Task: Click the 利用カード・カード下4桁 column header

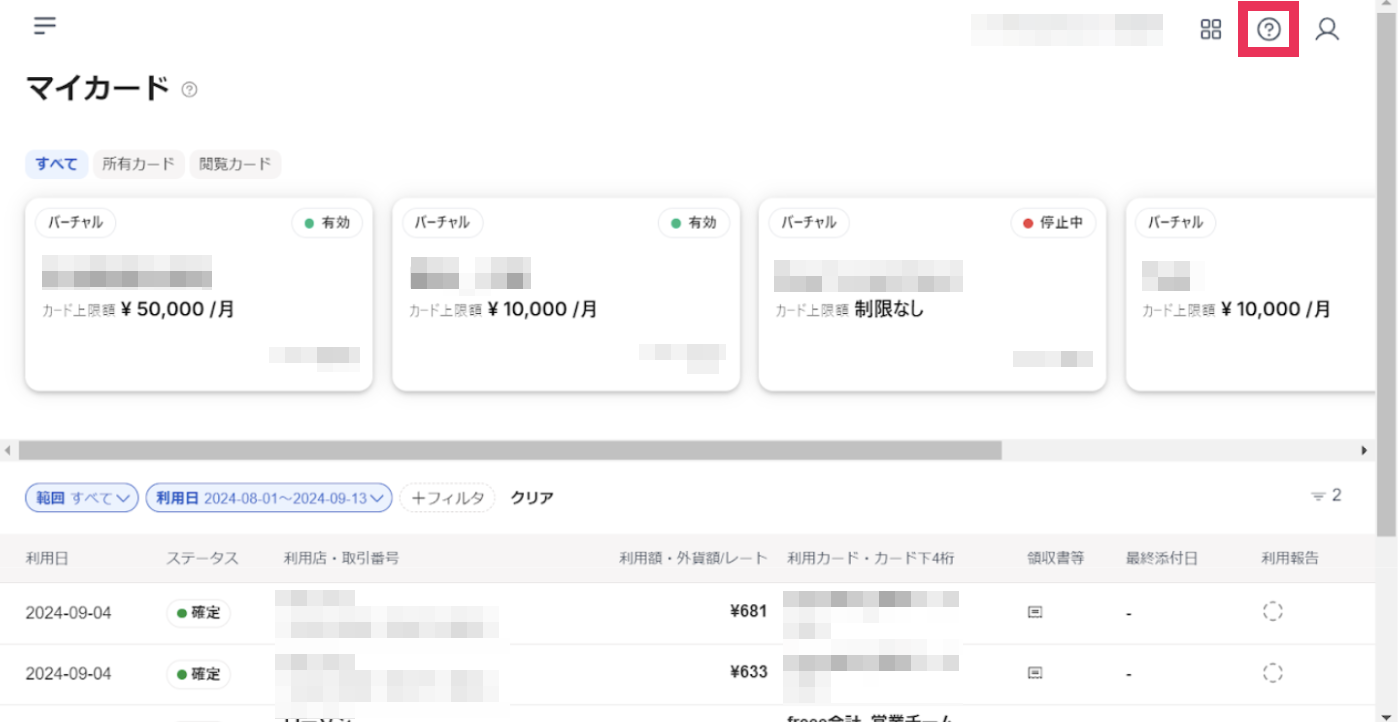Action: coord(871,558)
